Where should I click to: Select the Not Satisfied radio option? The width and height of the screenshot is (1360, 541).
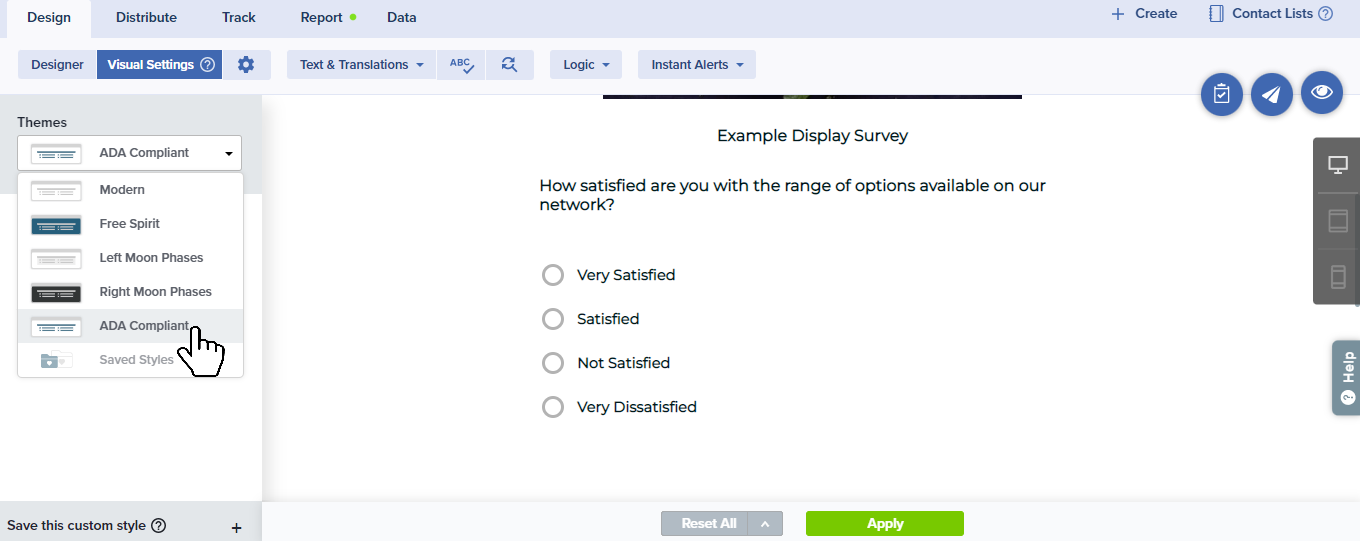553,363
